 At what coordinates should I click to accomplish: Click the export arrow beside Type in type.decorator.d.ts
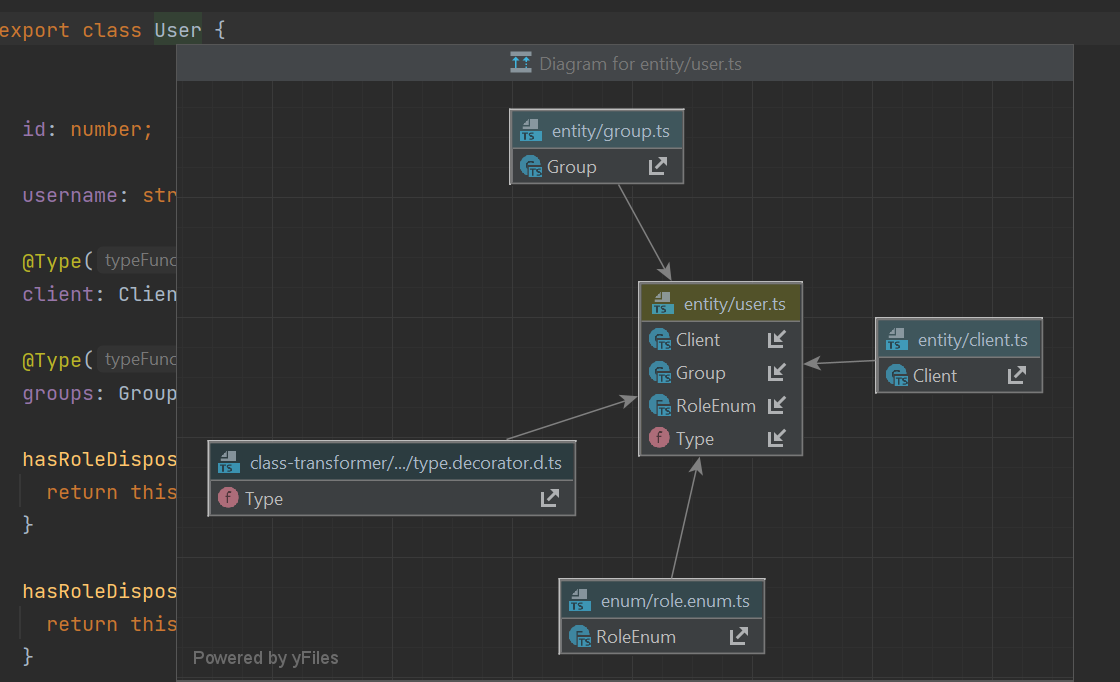point(549,498)
